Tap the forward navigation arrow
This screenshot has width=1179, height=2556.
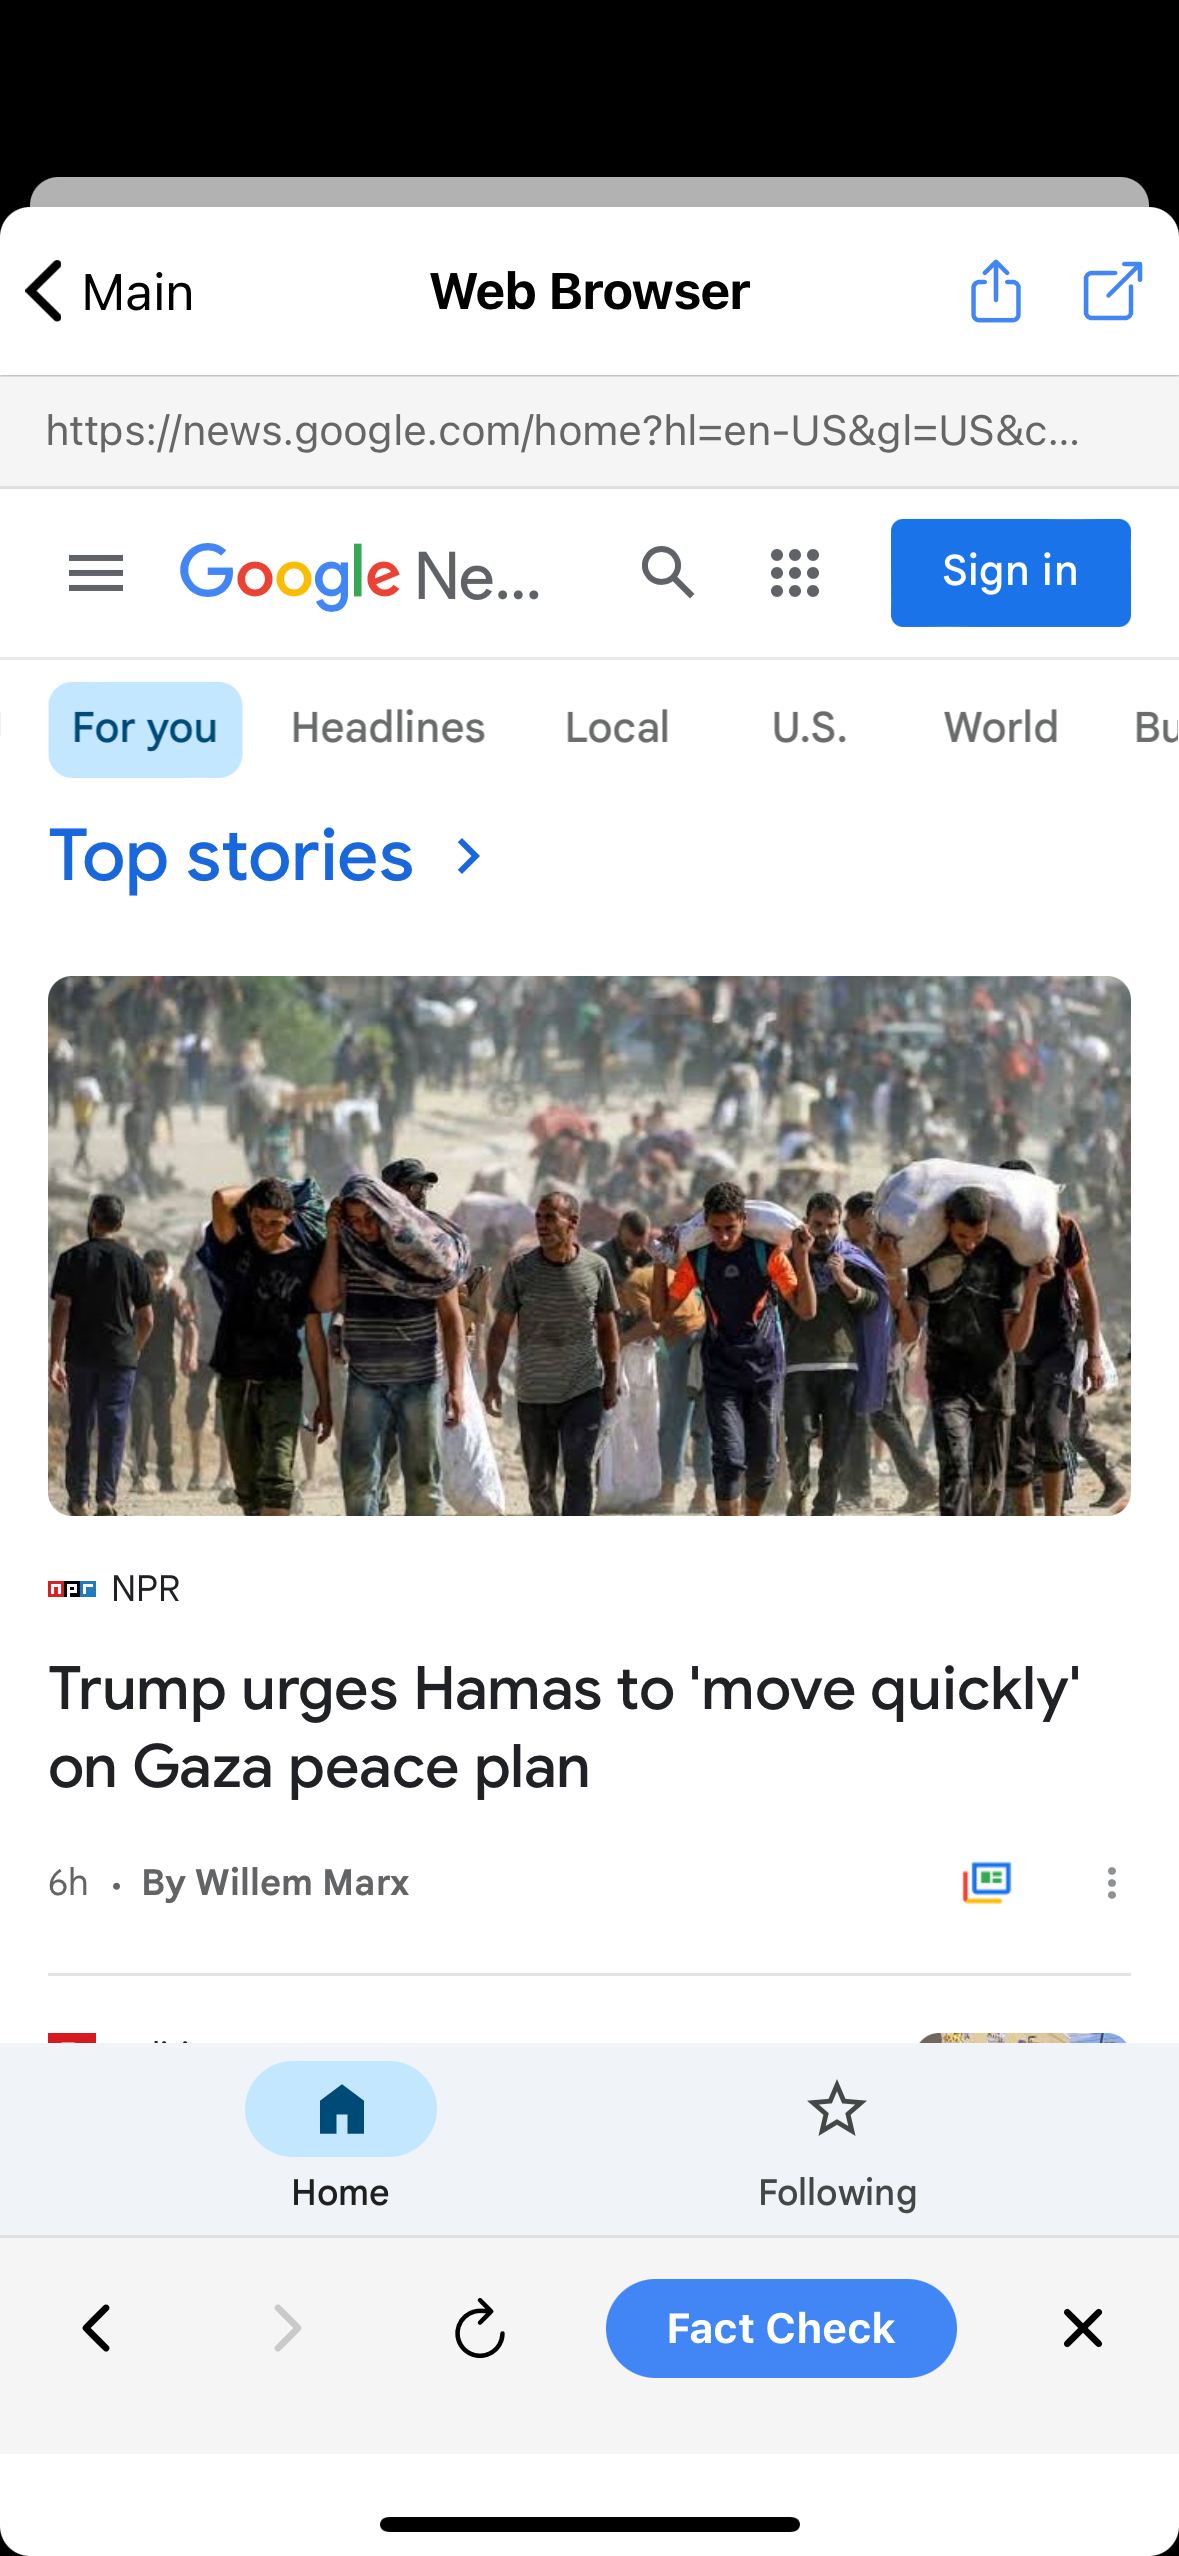click(287, 2328)
